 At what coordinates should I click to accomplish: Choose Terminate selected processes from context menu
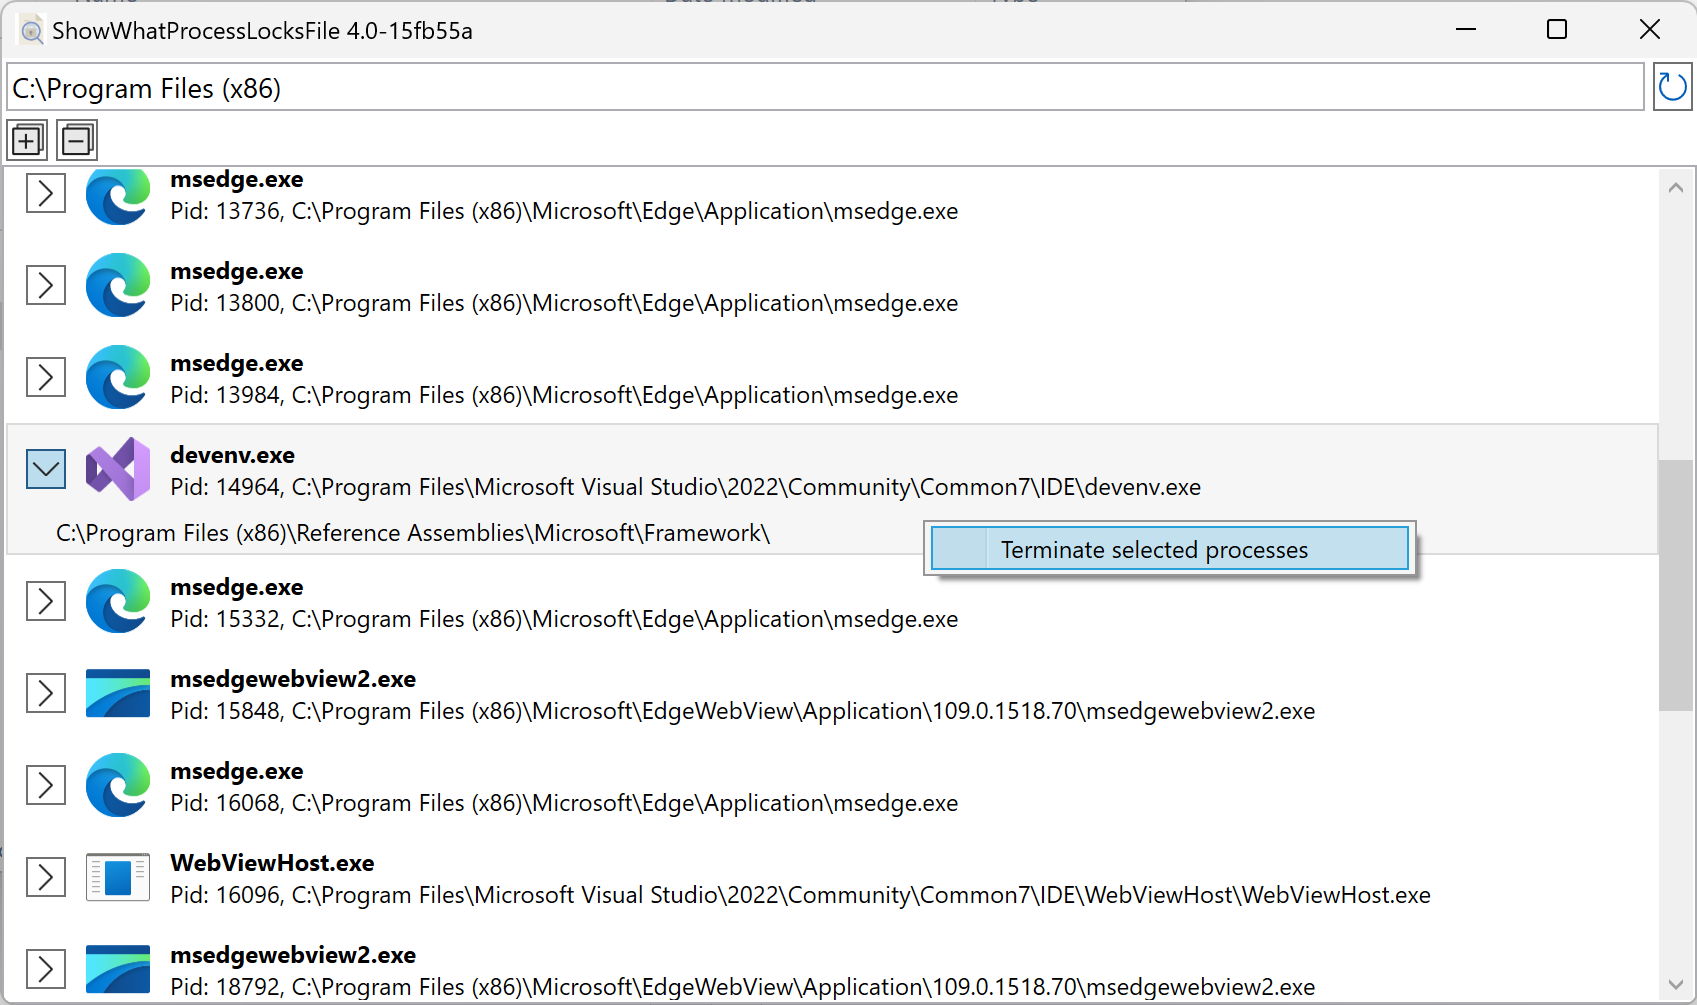[x=1169, y=549]
